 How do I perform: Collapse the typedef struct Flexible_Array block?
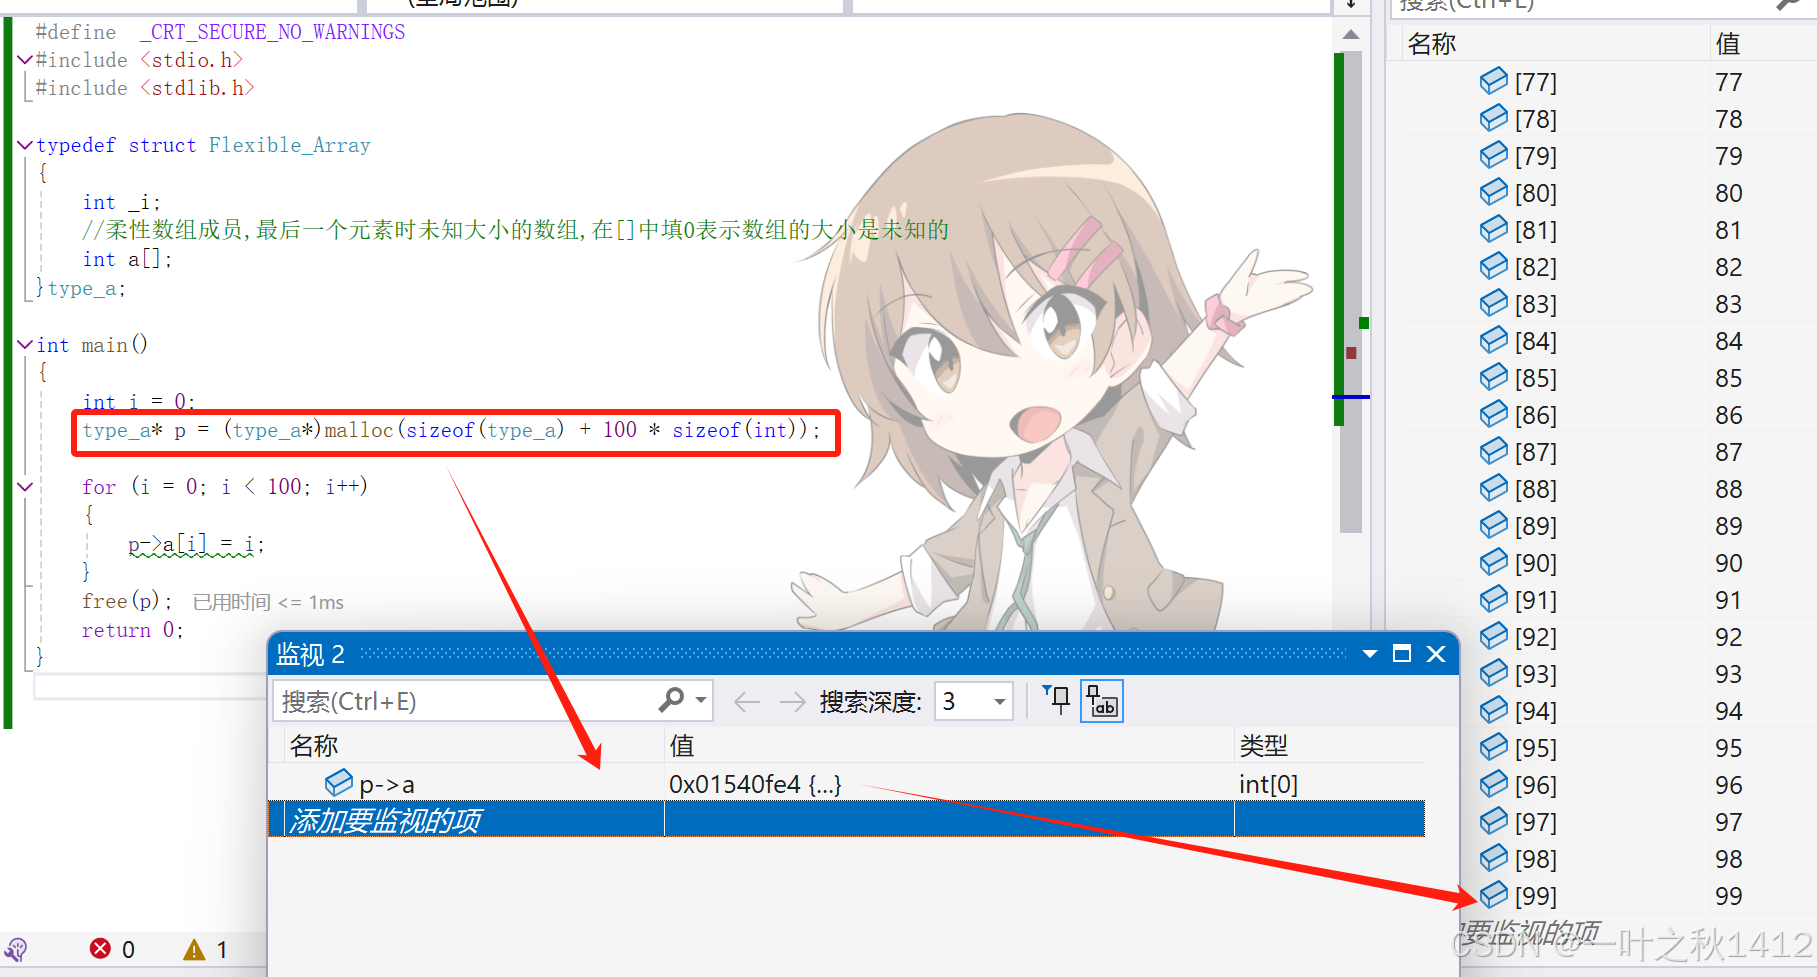coord(26,145)
